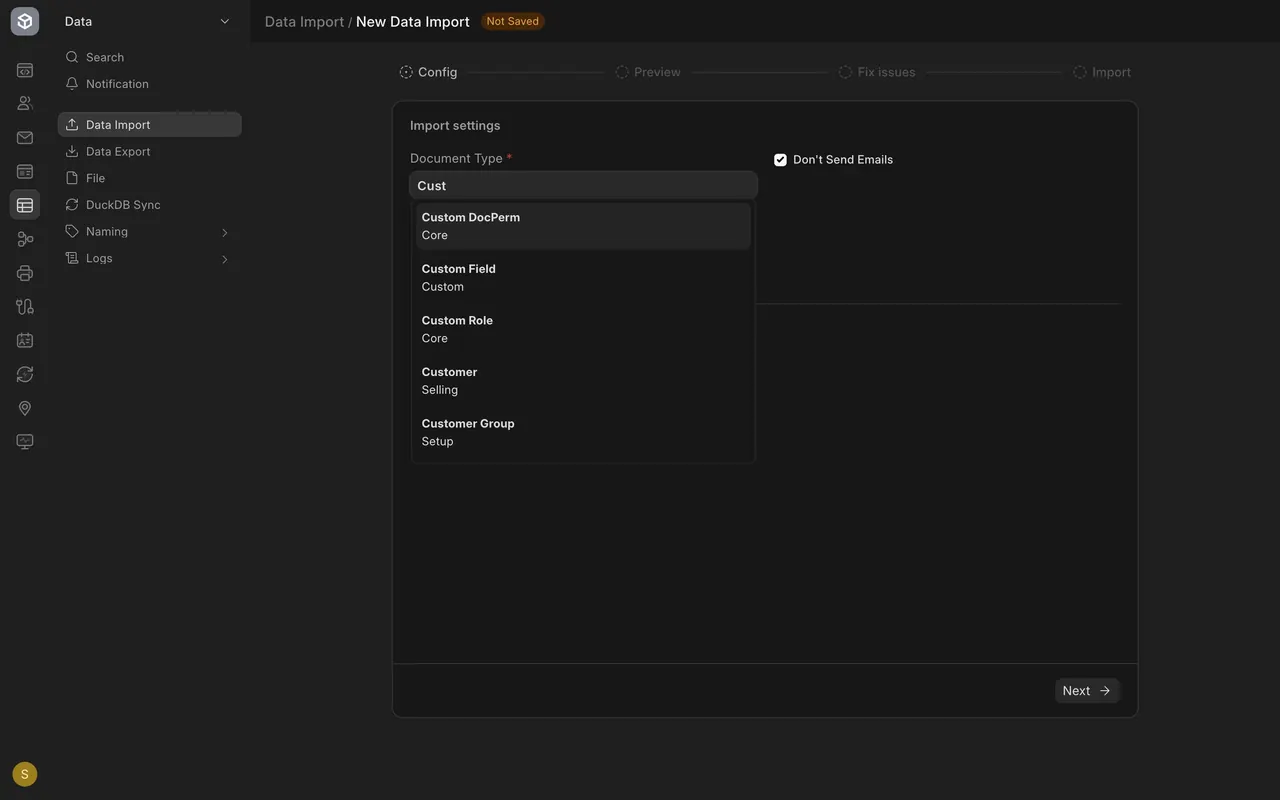
Task: Click the Not Saved status badge
Action: [512, 21]
